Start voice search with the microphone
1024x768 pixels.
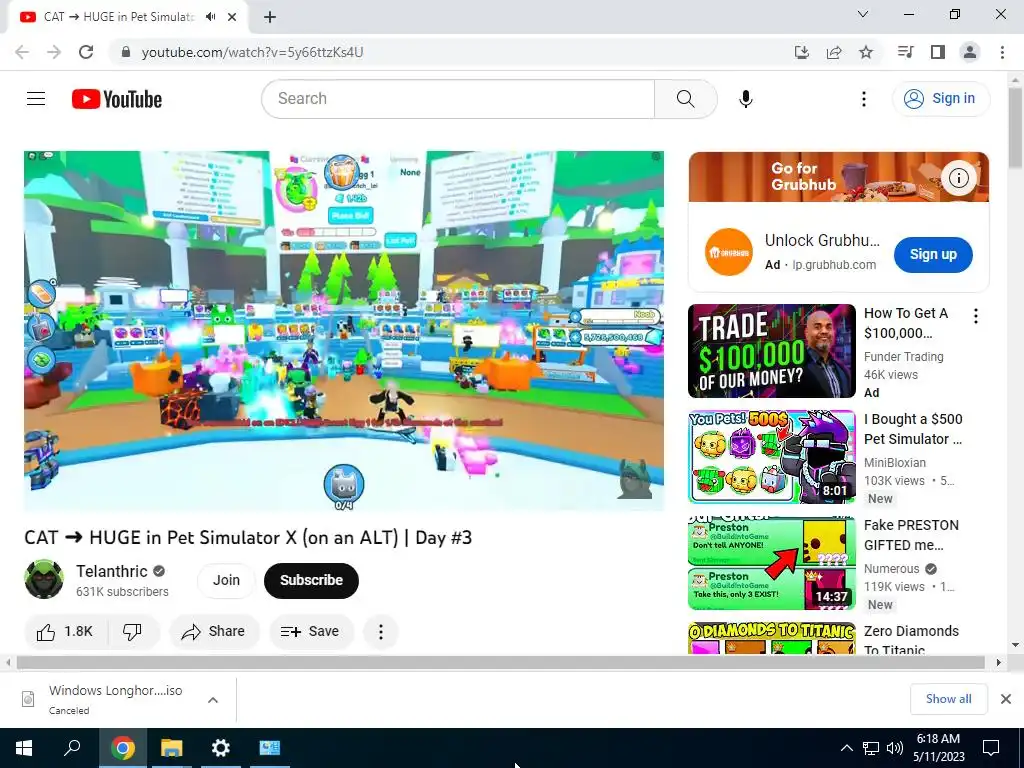[x=745, y=99]
